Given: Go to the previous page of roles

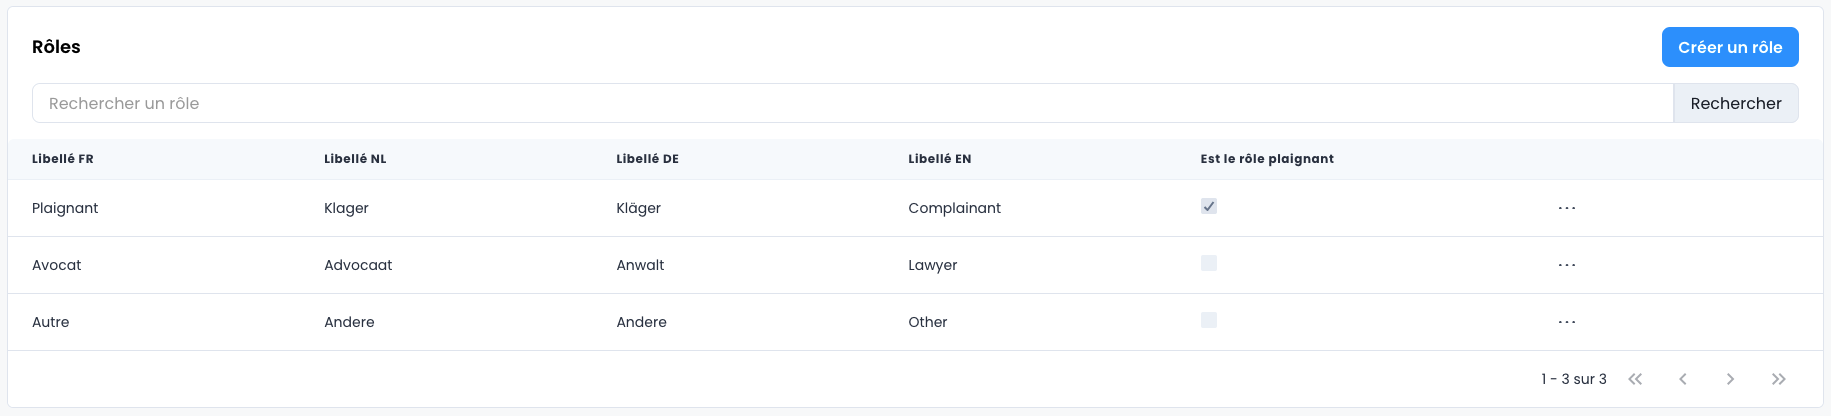Looking at the screenshot, I should (1683, 379).
